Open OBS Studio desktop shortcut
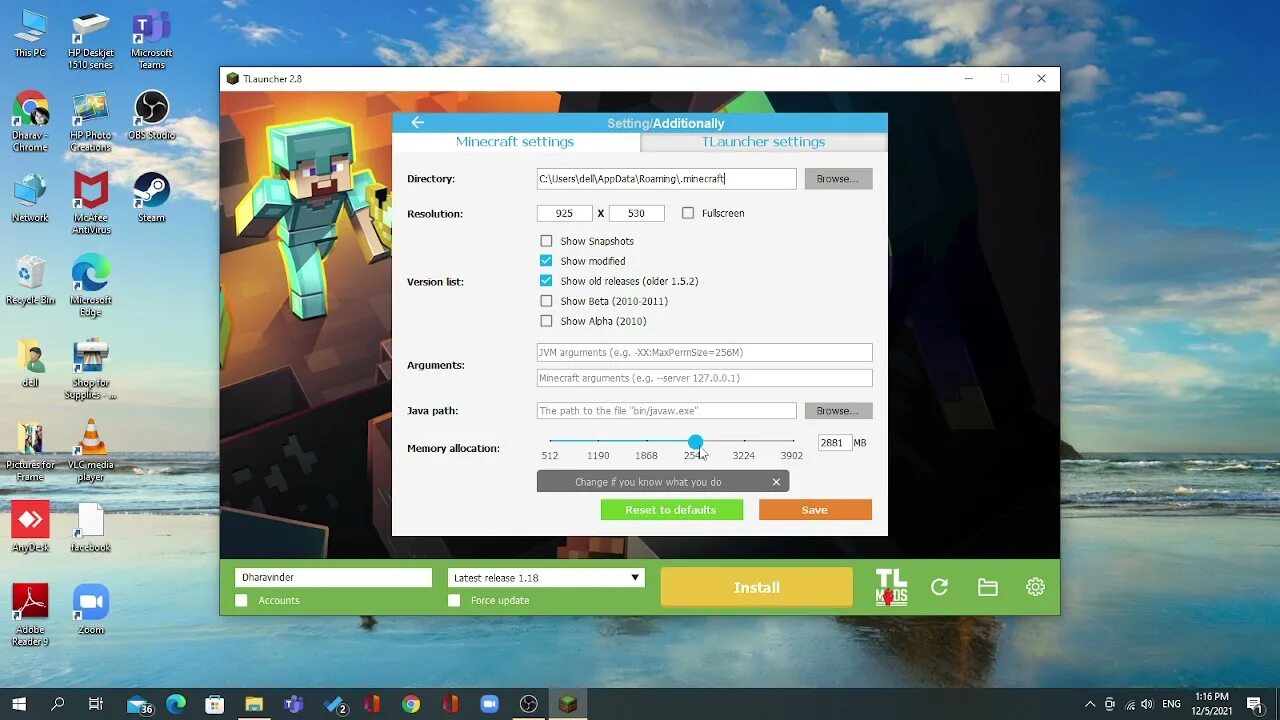This screenshot has width=1280, height=720. pos(152,115)
